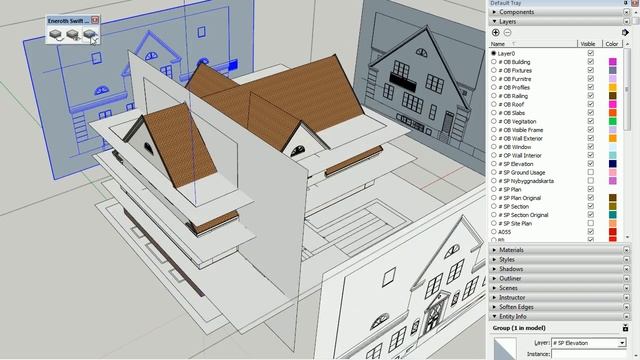Click the # SP Elevation dark blue swatch
The height and width of the screenshot is (360, 640).
pyautogui.click(x=613, y=164)
